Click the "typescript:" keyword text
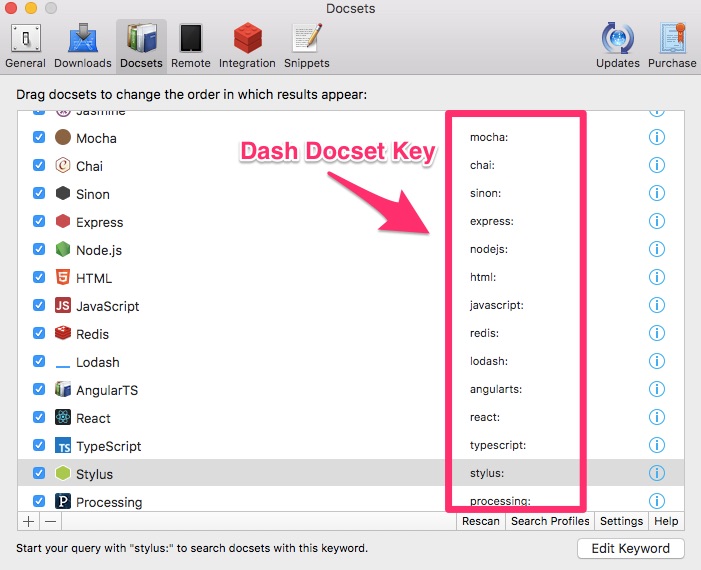Screen dimensions: 701x570 pos(498,445)
